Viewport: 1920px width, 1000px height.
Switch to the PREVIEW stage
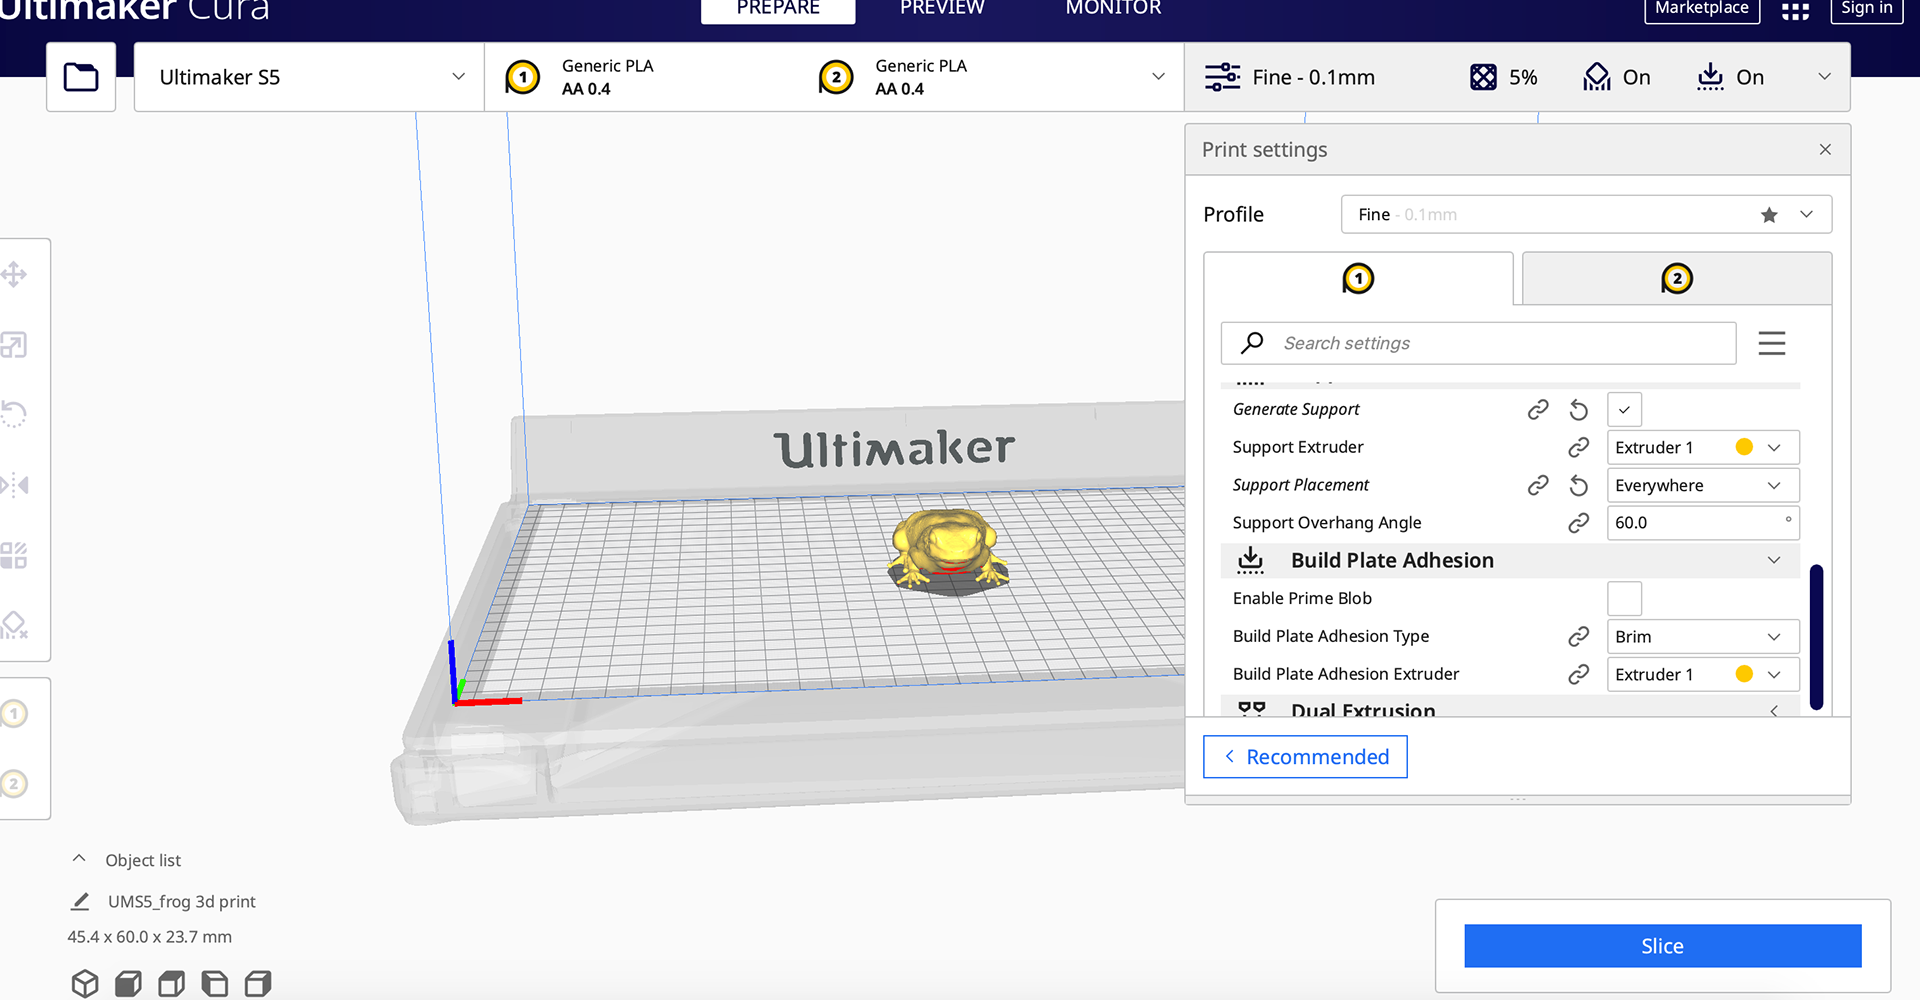point(942,9)
